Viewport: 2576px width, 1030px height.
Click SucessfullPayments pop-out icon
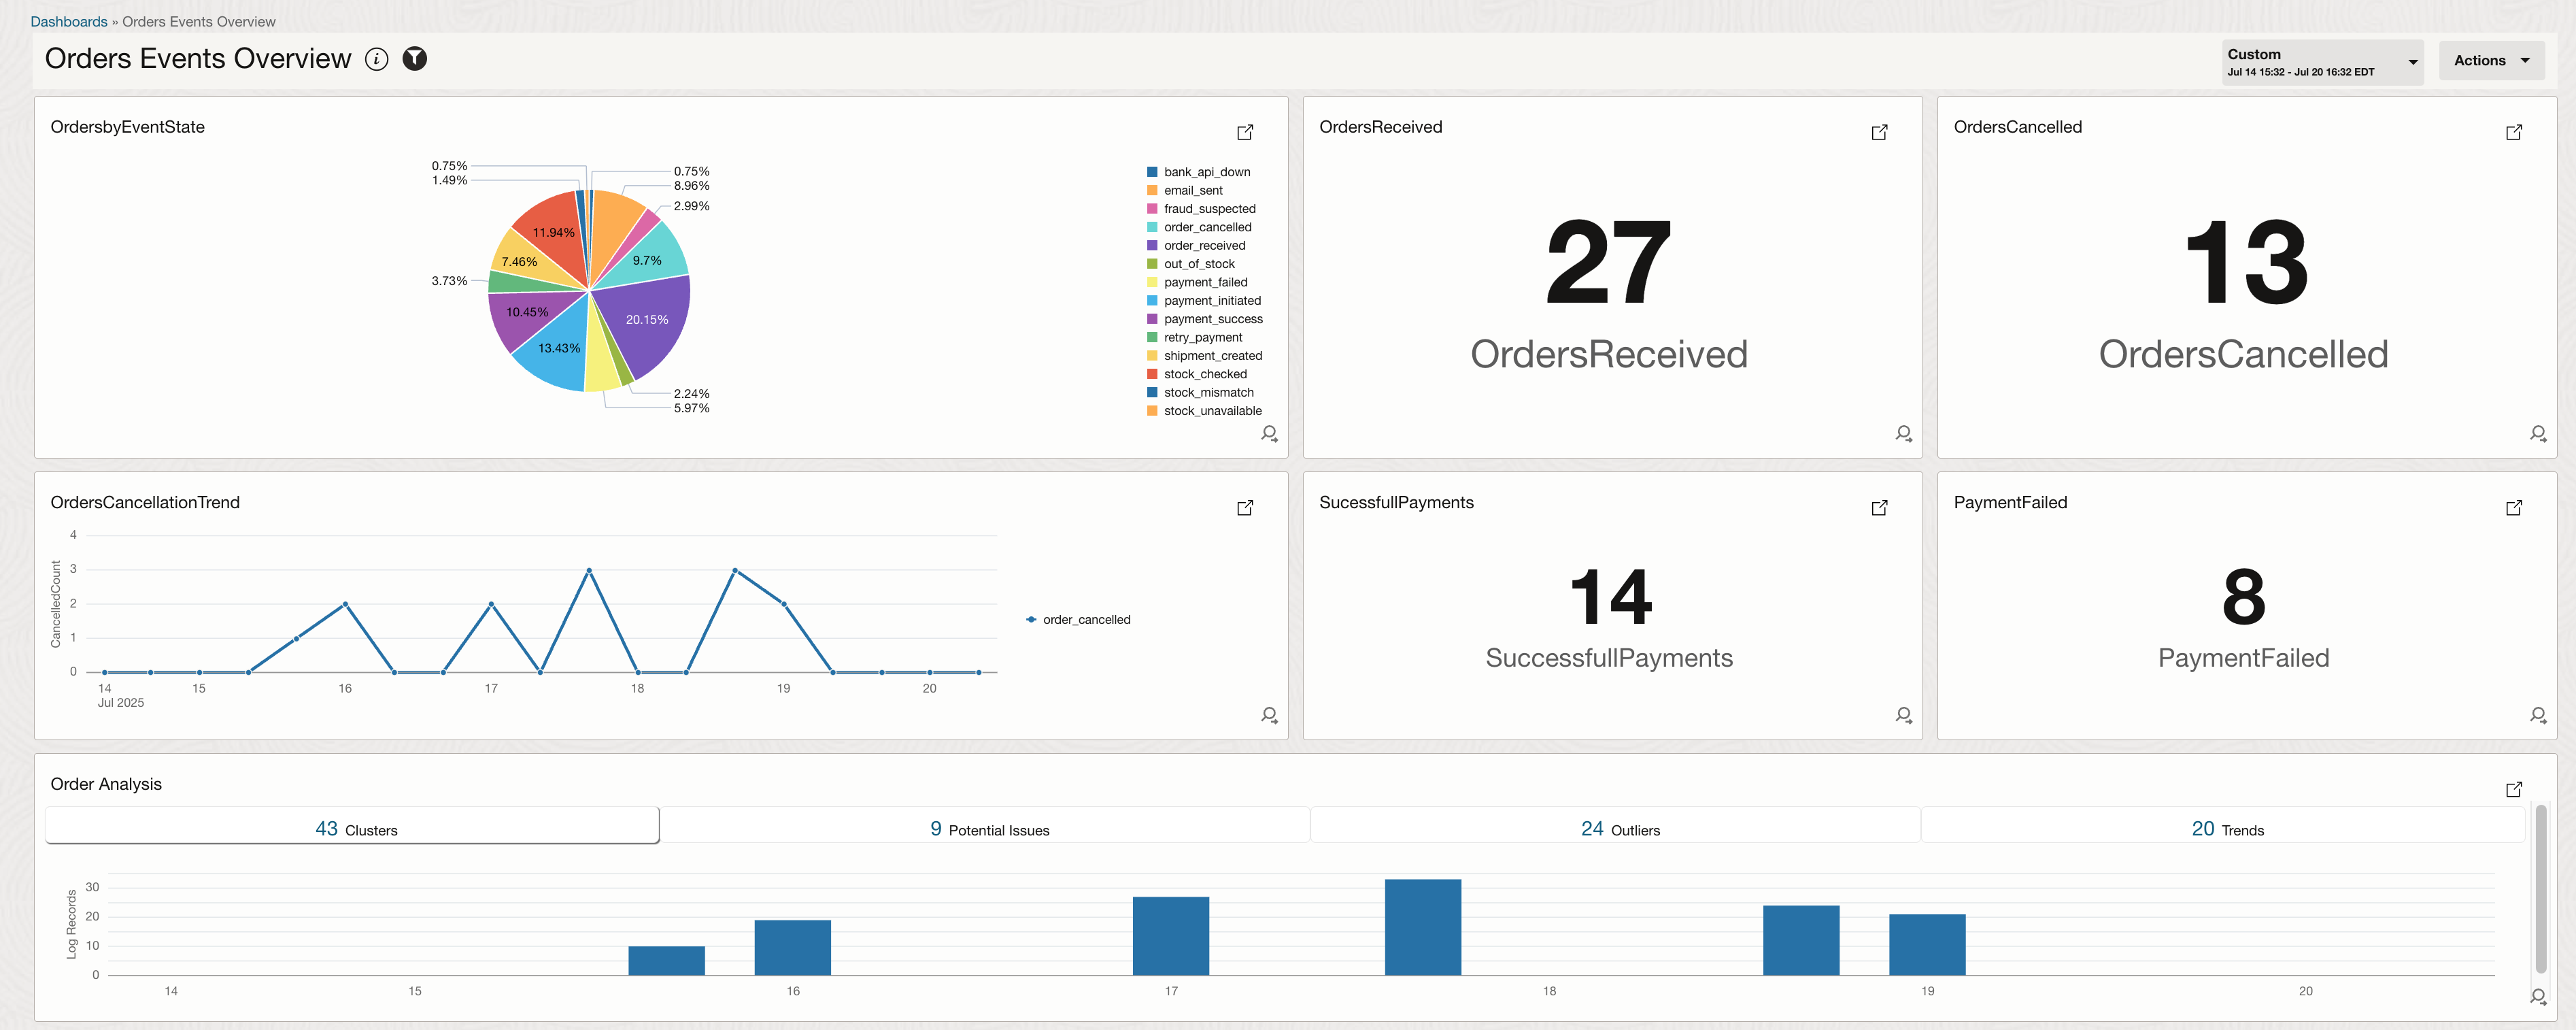[x=1879, y=508]
